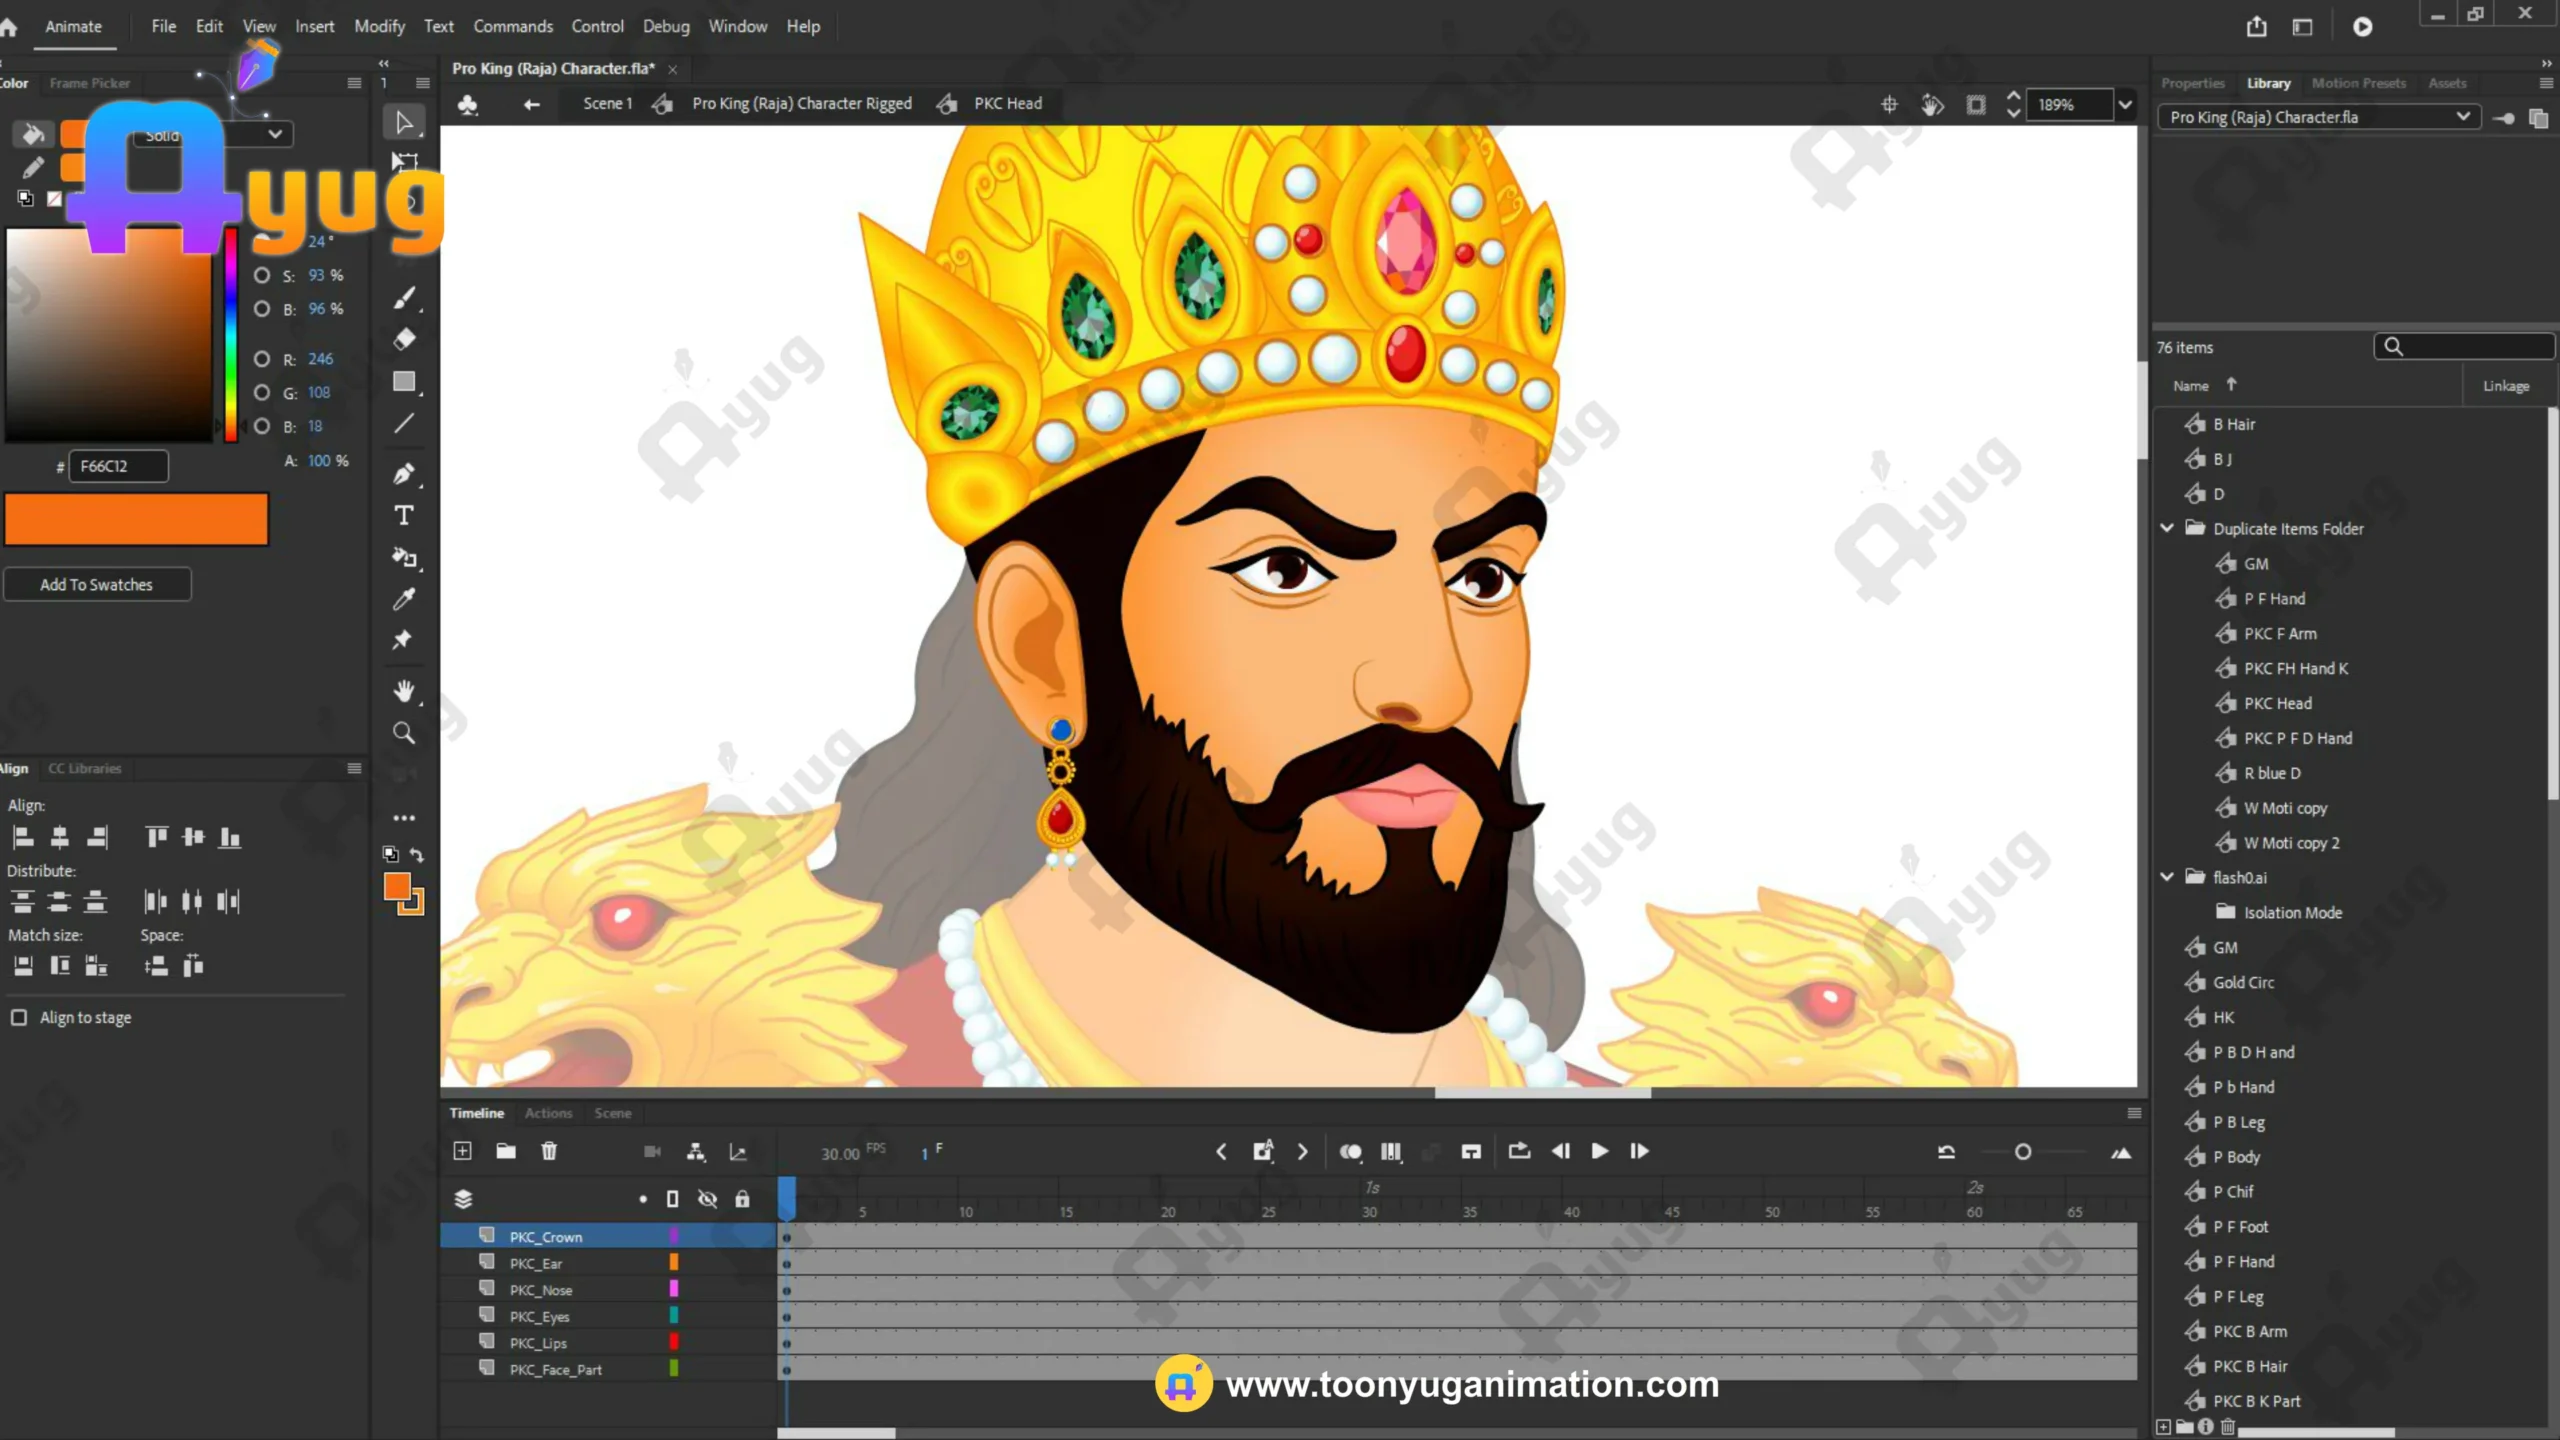The width and height of the screenshot is (2560, 1440).
Task: Open the Modify menu
Action: (x=379, y=26)
